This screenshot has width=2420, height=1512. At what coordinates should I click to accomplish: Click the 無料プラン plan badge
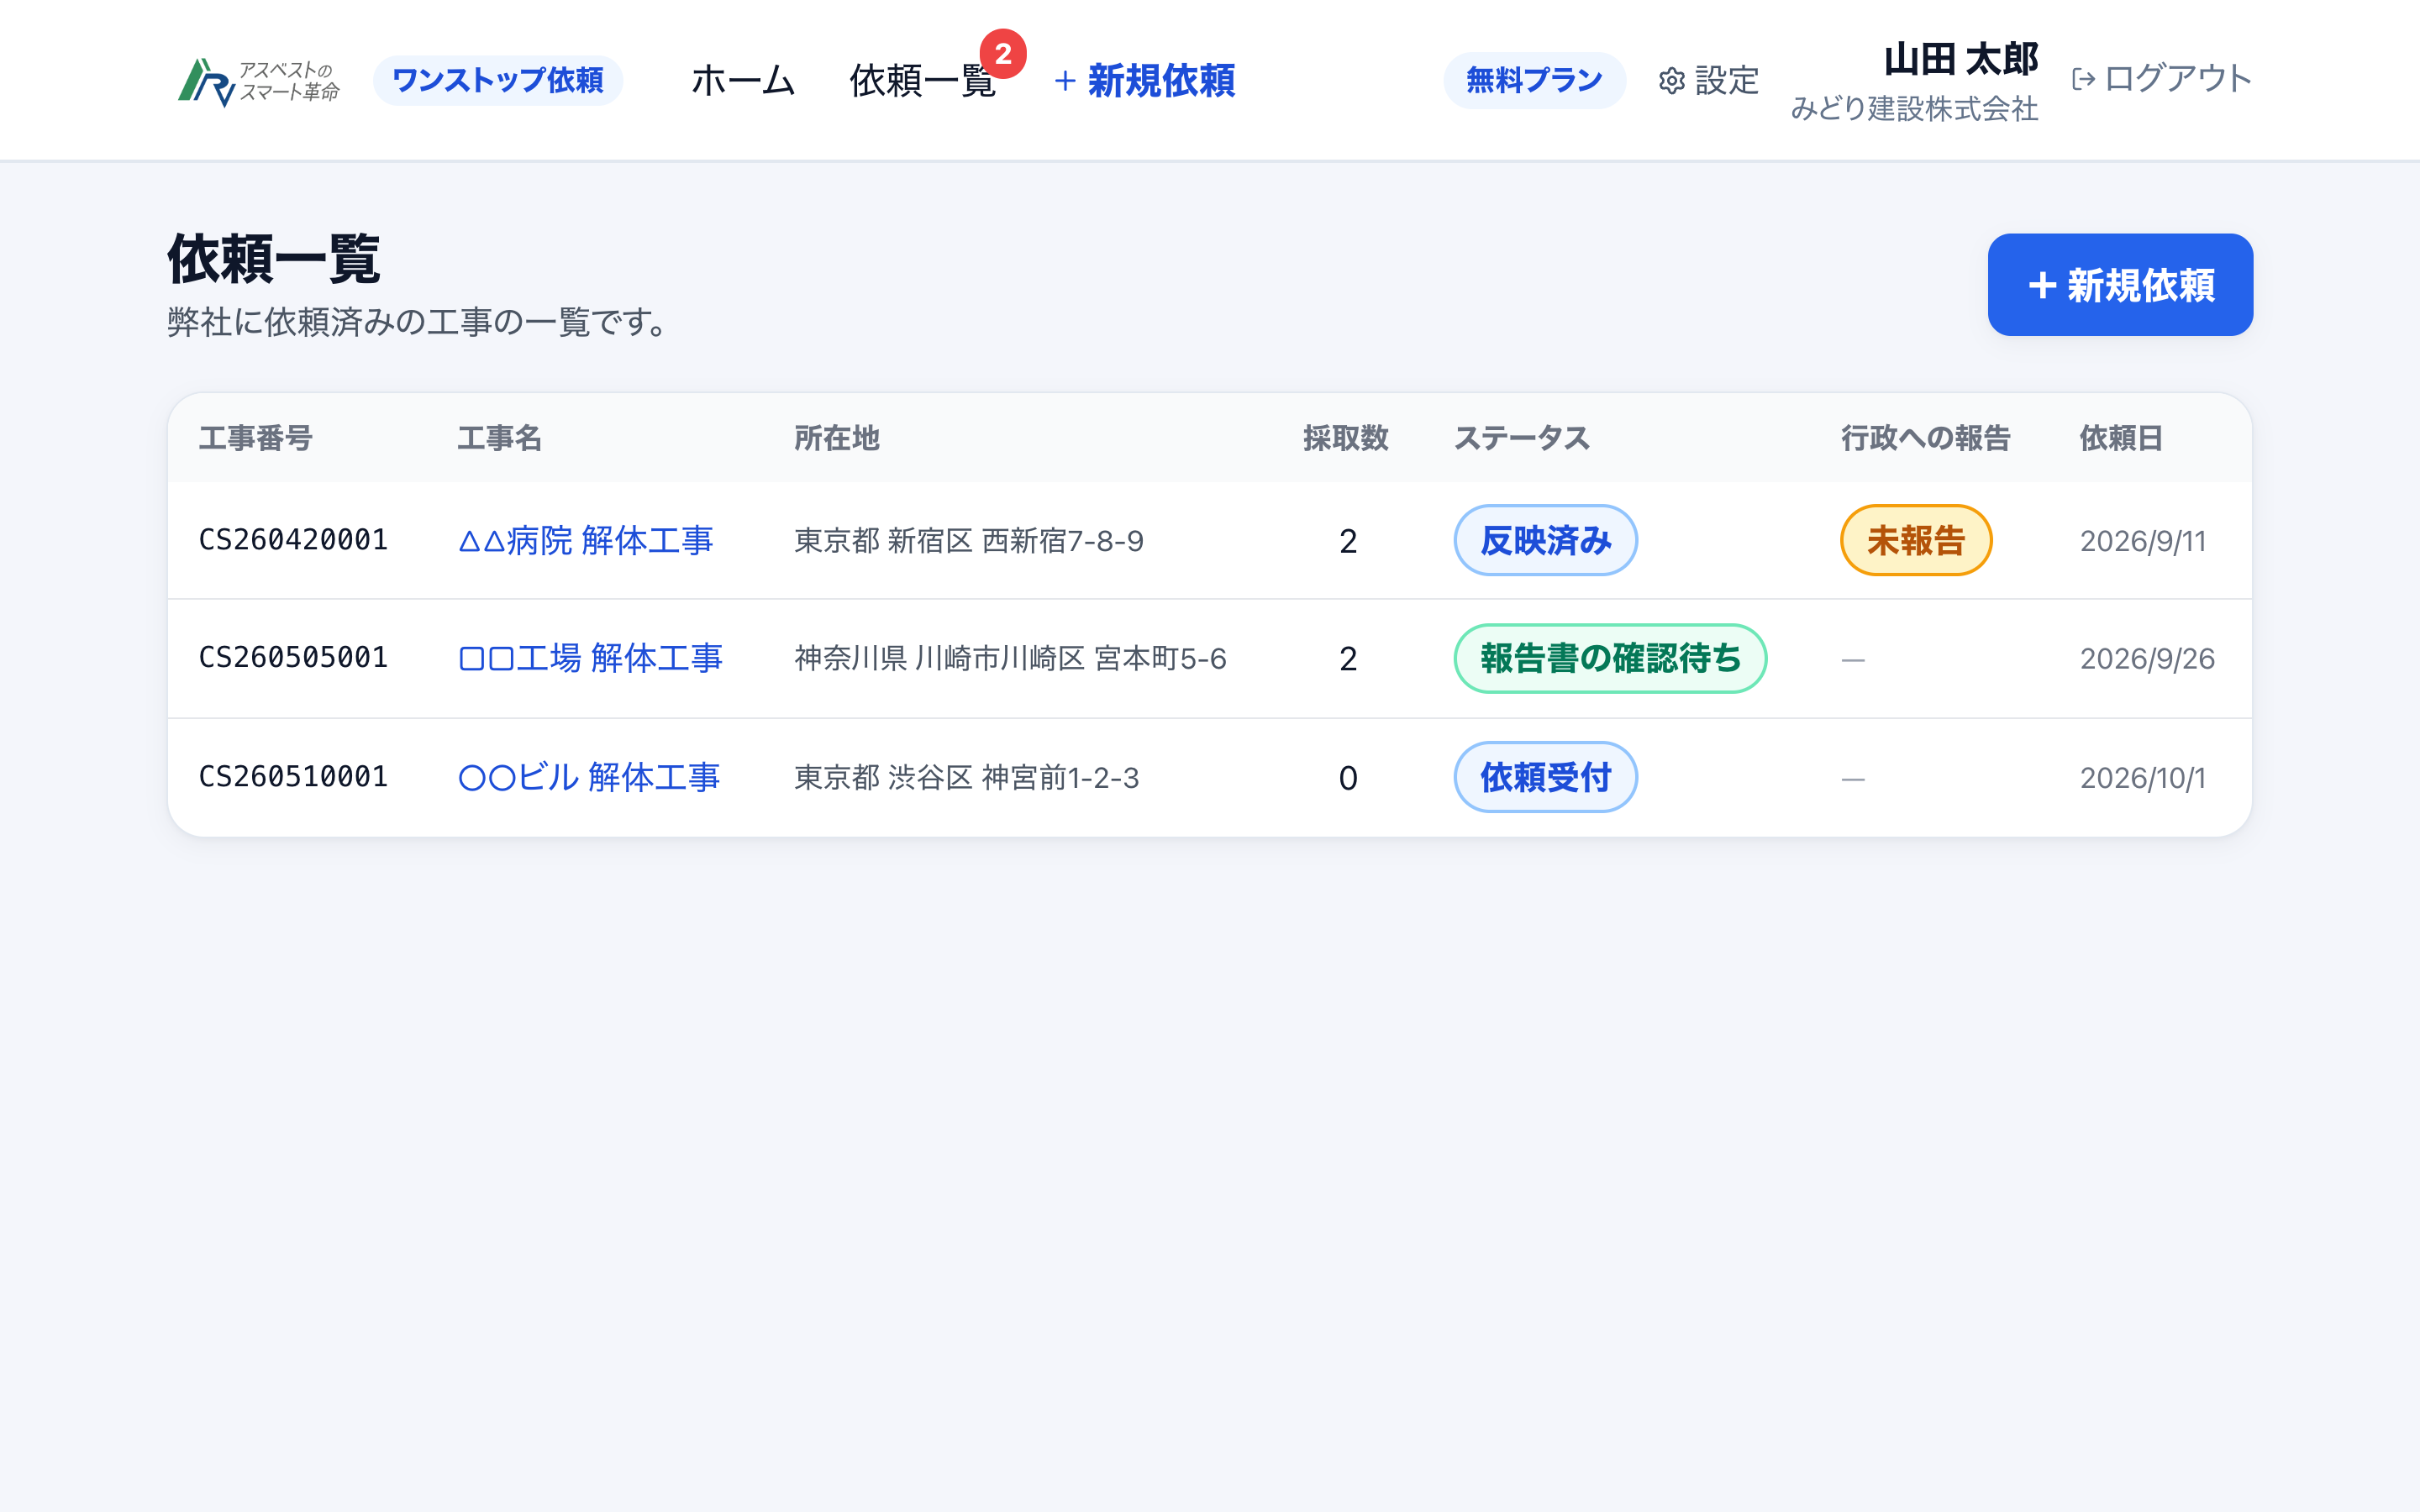point(1534,80)
